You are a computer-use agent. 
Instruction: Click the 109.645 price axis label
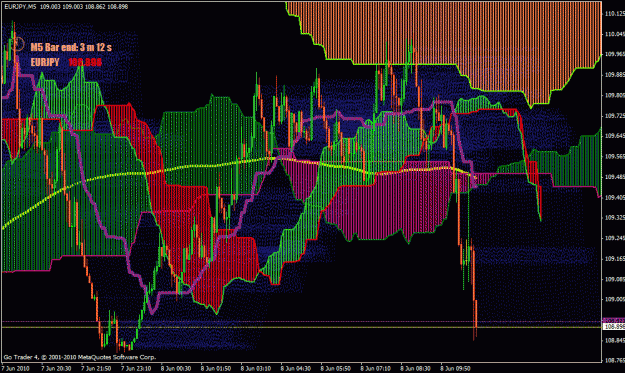pyautogui.click(x=615, y=136)
